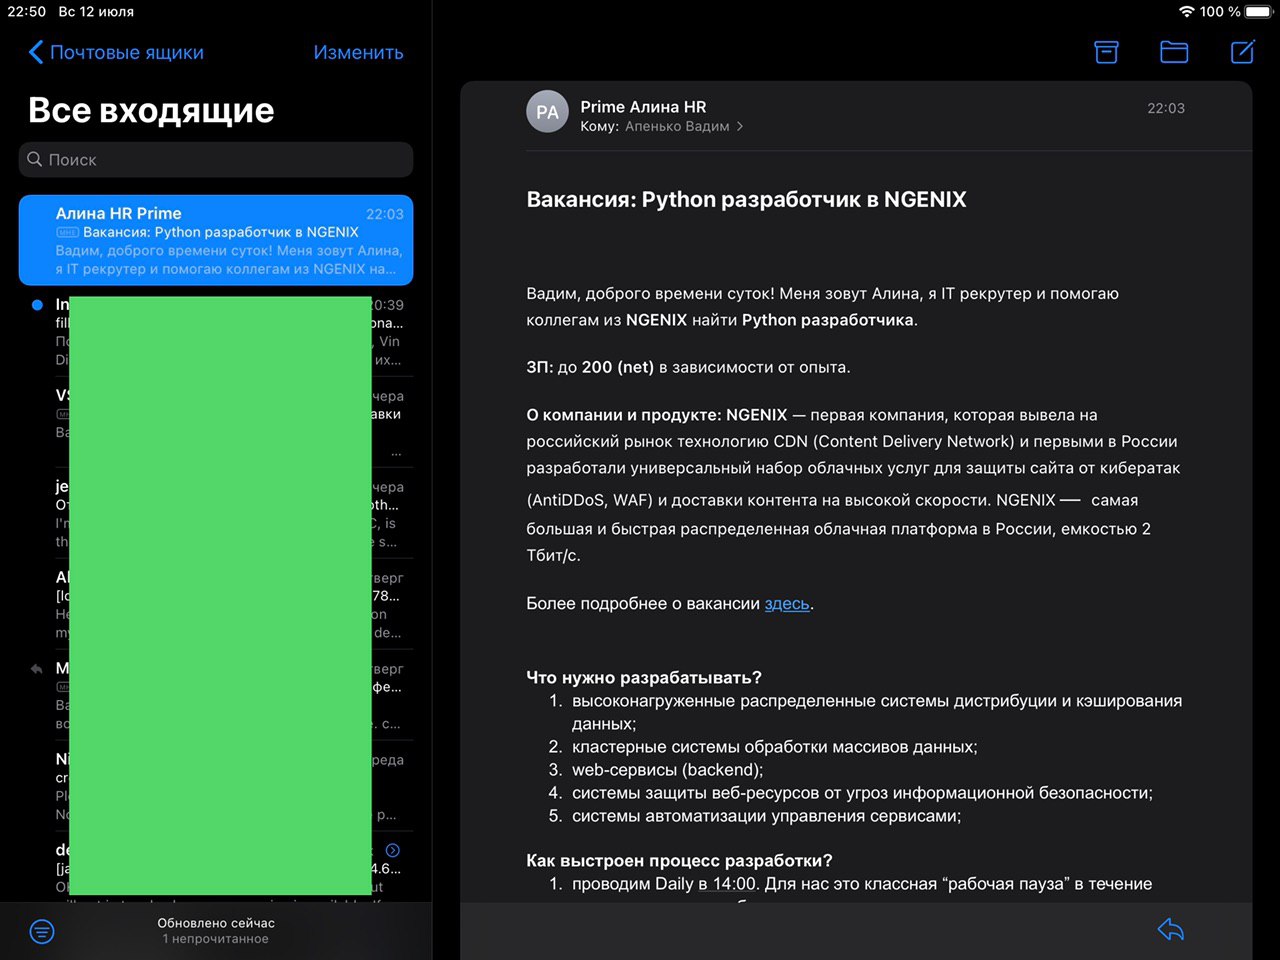The width and height of the screenshot is (1280, 960).
Task: Click the Что нужно разрабатывать? heading
Action: [644, 677]
